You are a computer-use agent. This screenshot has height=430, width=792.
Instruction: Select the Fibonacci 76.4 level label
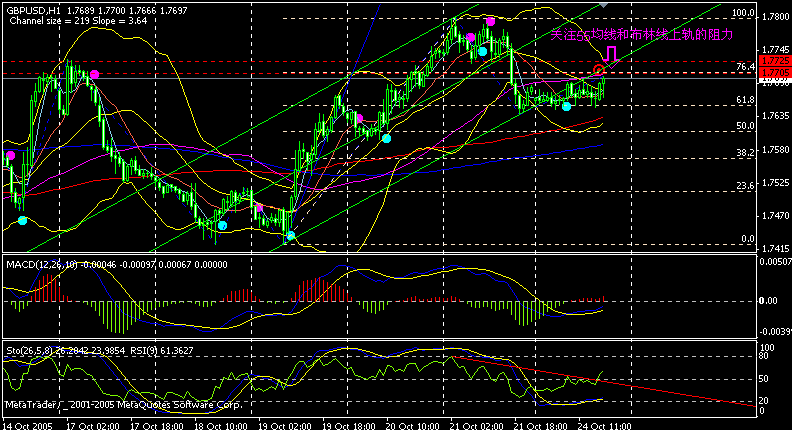[746, 67]
